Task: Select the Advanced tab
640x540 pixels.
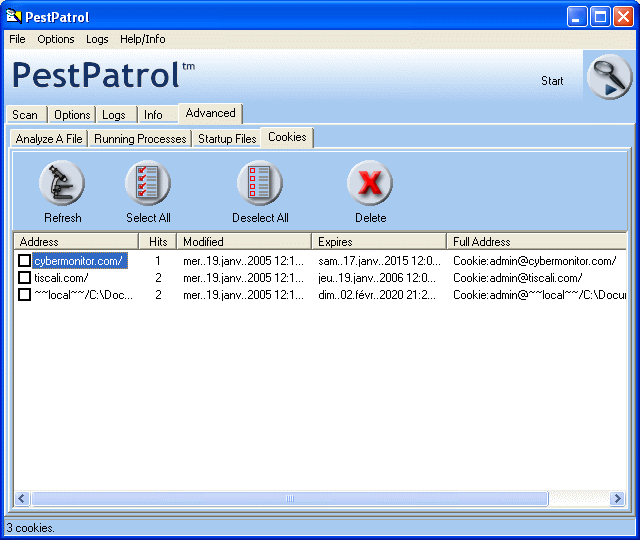Action: pos(211,113)
